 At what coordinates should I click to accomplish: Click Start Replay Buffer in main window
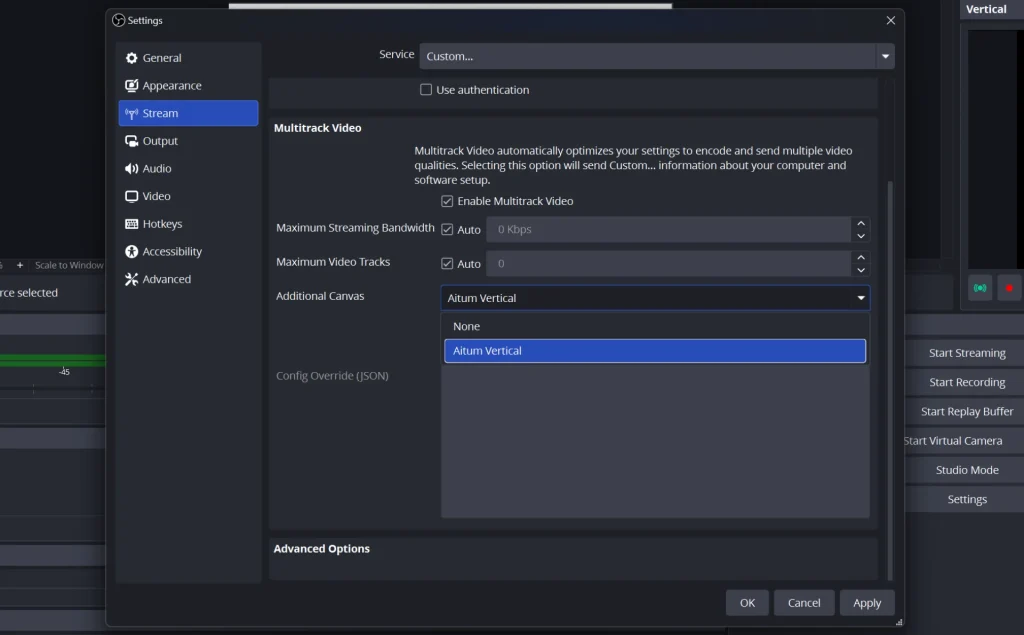pos(966,412)
